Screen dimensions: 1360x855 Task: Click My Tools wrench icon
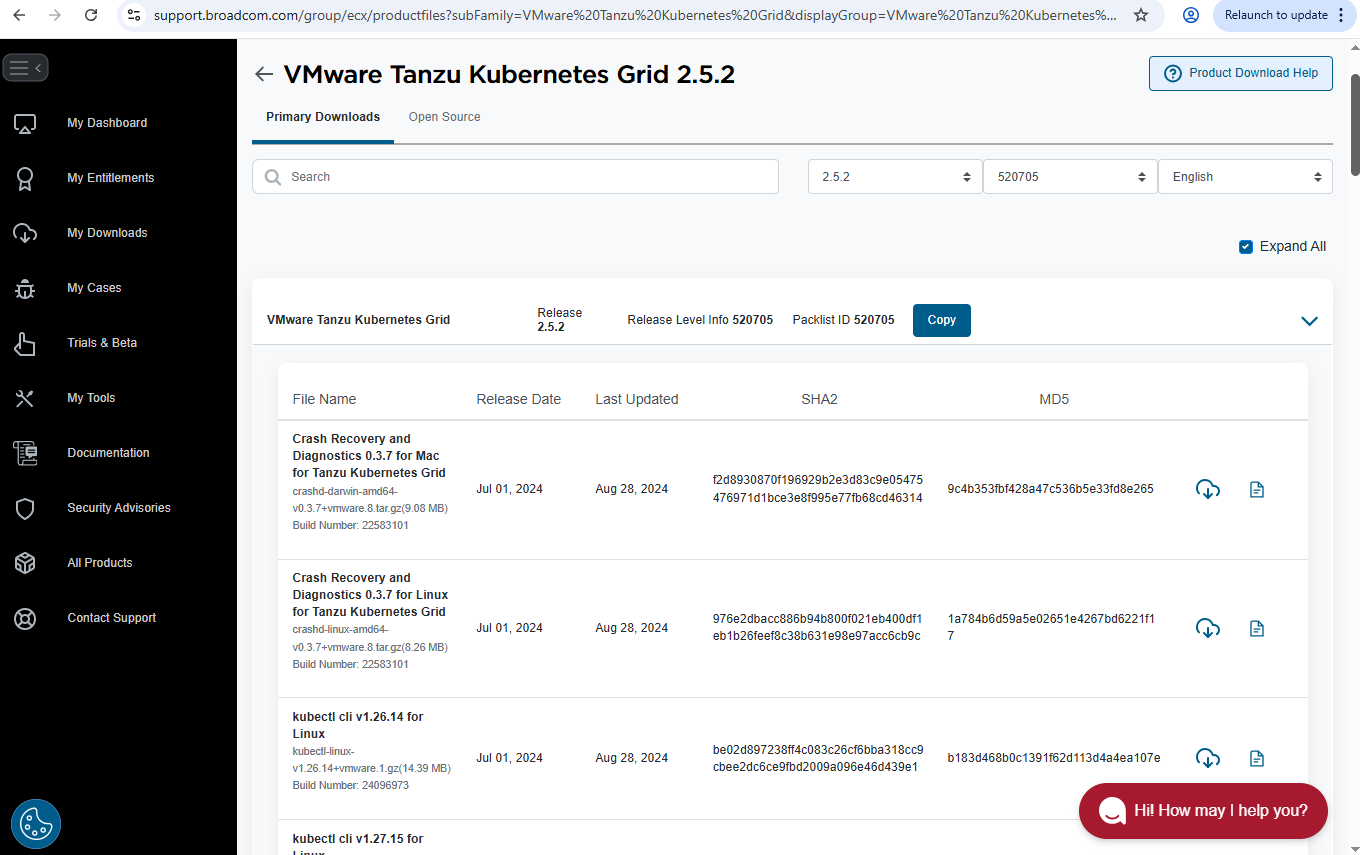tap(25, 398)
